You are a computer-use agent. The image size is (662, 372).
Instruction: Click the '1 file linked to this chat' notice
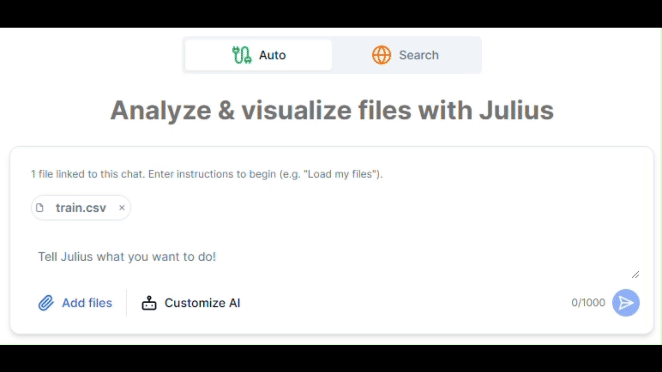206,174
